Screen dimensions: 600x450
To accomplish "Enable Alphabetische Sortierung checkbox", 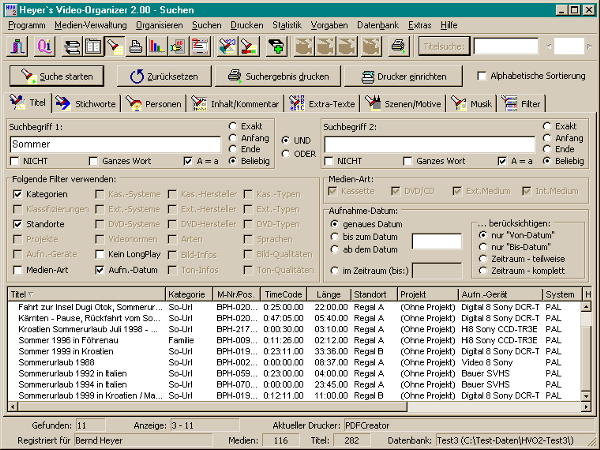I will tap(483, 76).
